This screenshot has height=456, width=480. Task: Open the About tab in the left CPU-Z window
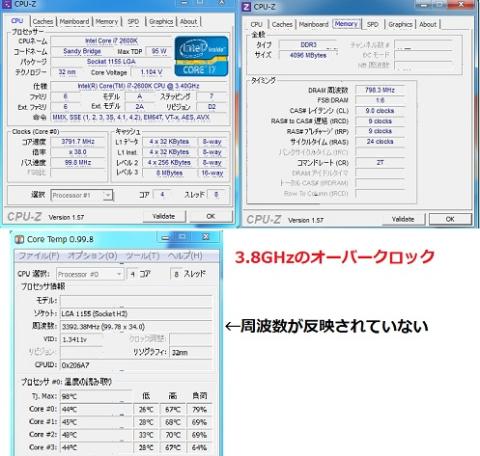pos(188,22)
